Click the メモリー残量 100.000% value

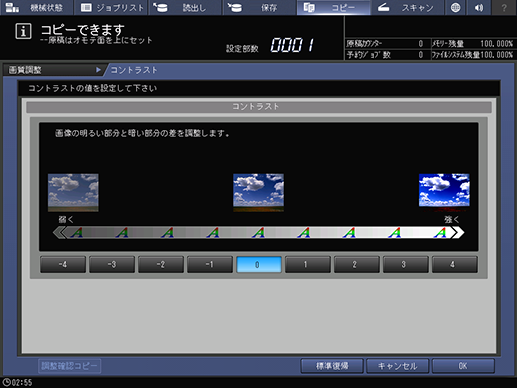(x=496, y=44)
